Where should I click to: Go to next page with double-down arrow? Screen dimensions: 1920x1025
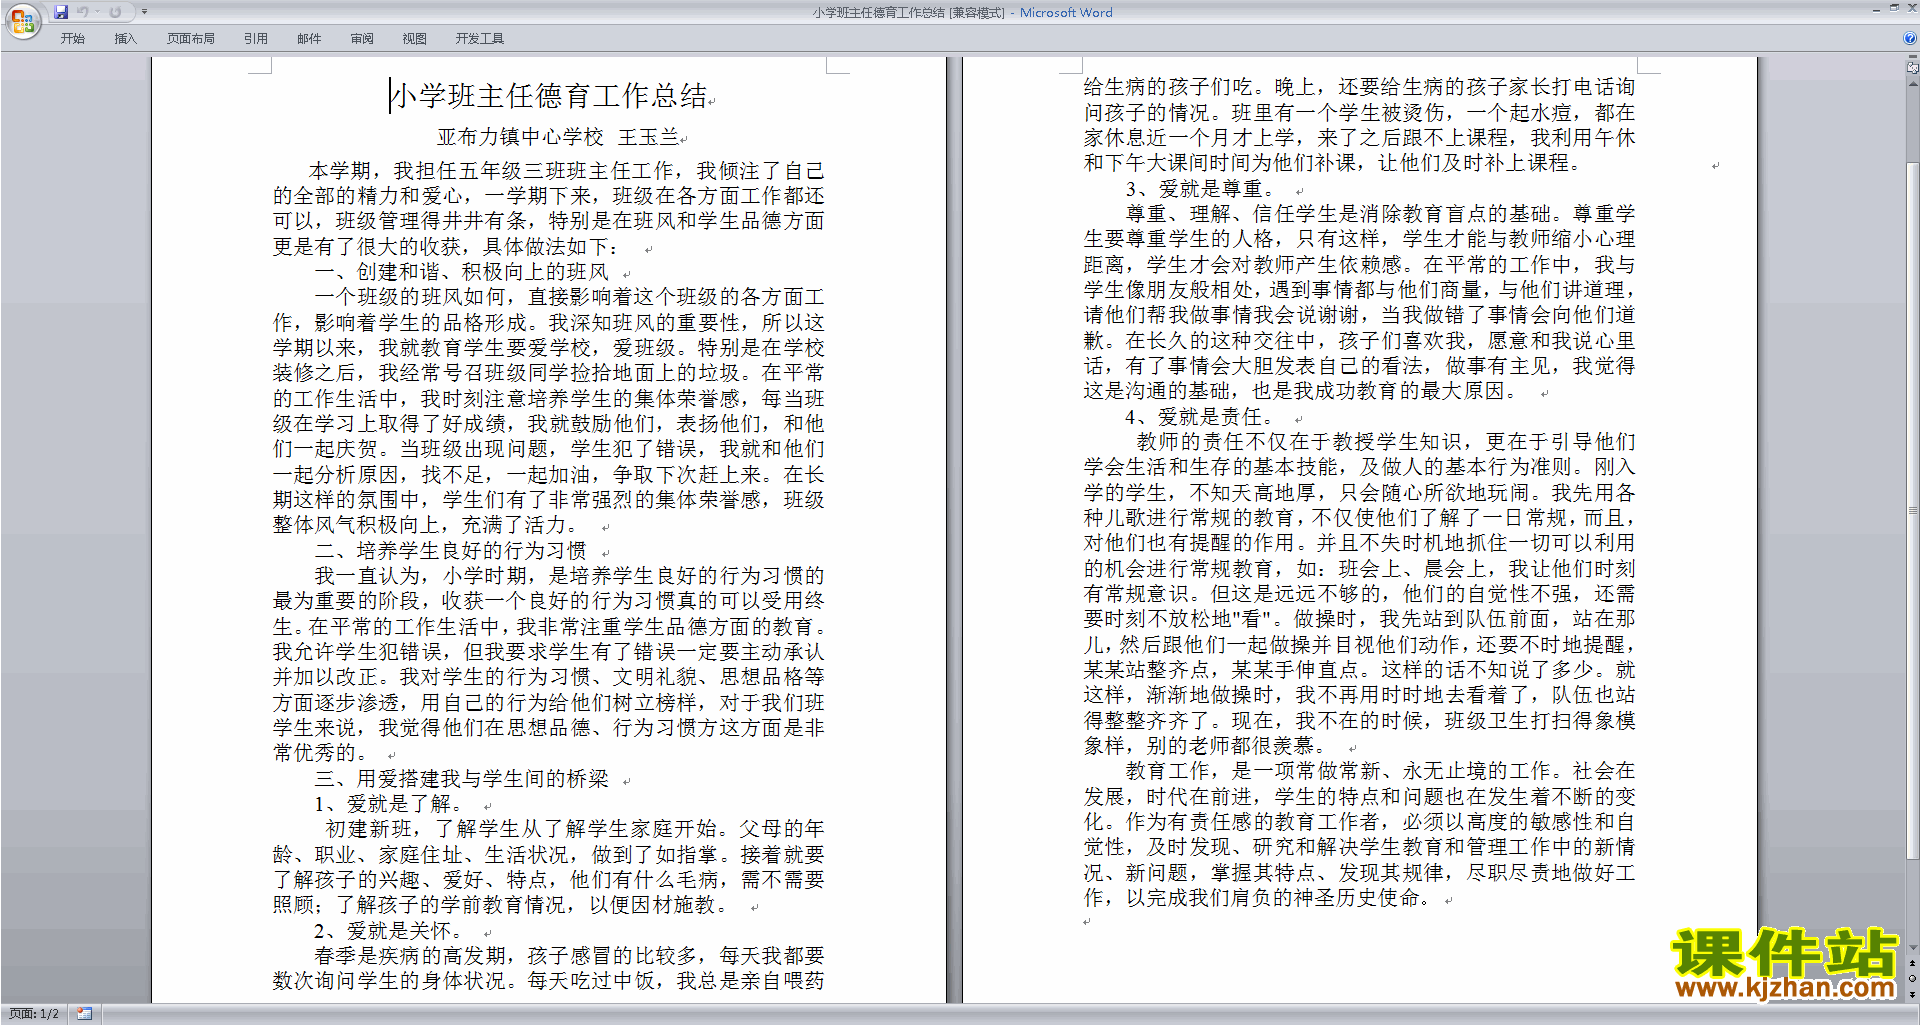(x=1913, y=993)
